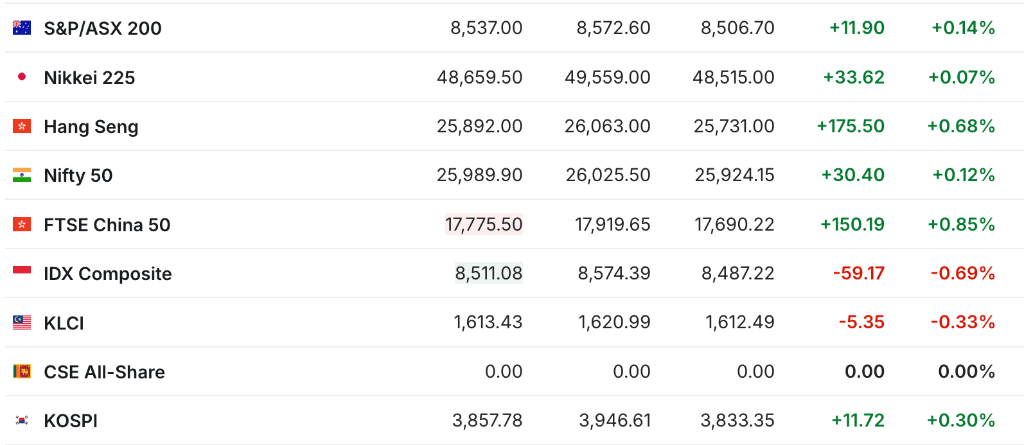This screenshot has height=445, width=1024.
Task: View the IDX Composite index
Action: click(x=108, y=273)
